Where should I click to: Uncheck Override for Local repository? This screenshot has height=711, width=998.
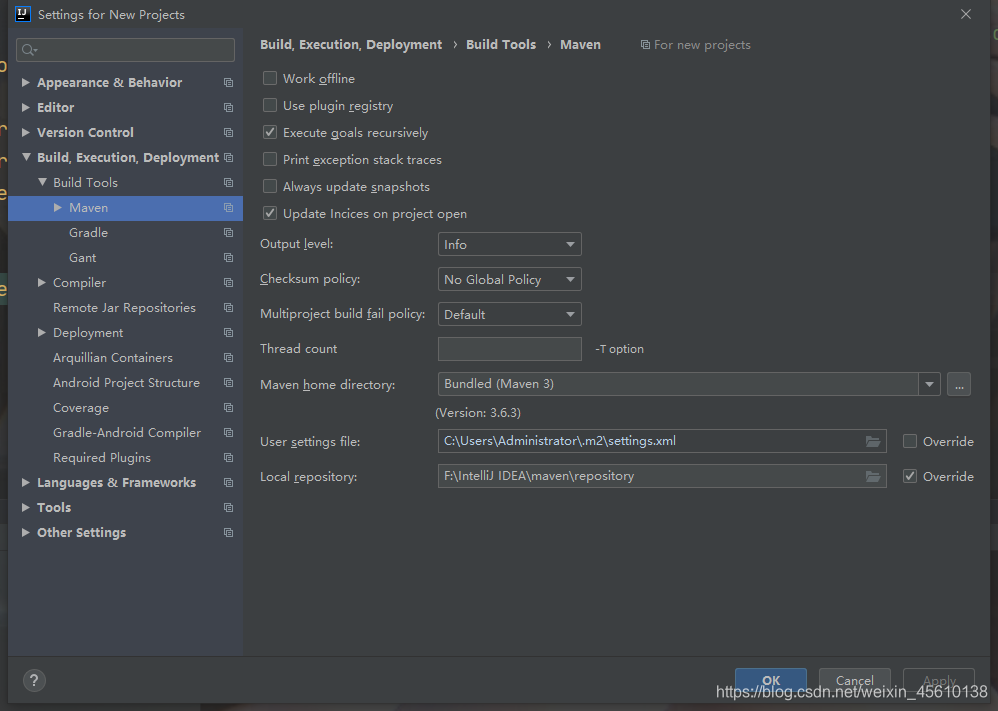point(910,476)
